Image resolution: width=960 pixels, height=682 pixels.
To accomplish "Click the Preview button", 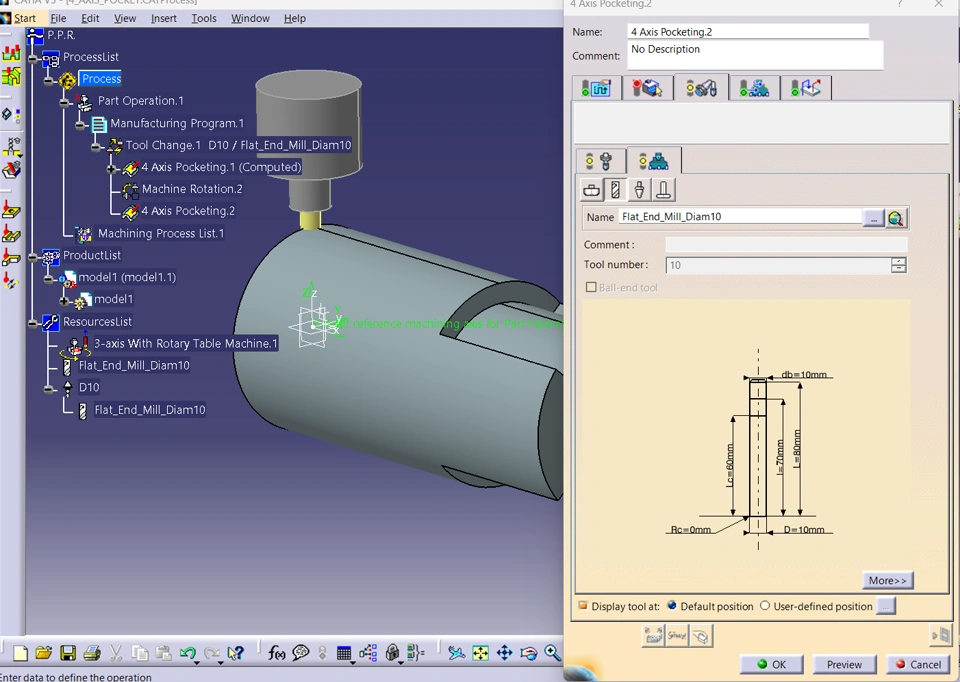I will (844, 664).
